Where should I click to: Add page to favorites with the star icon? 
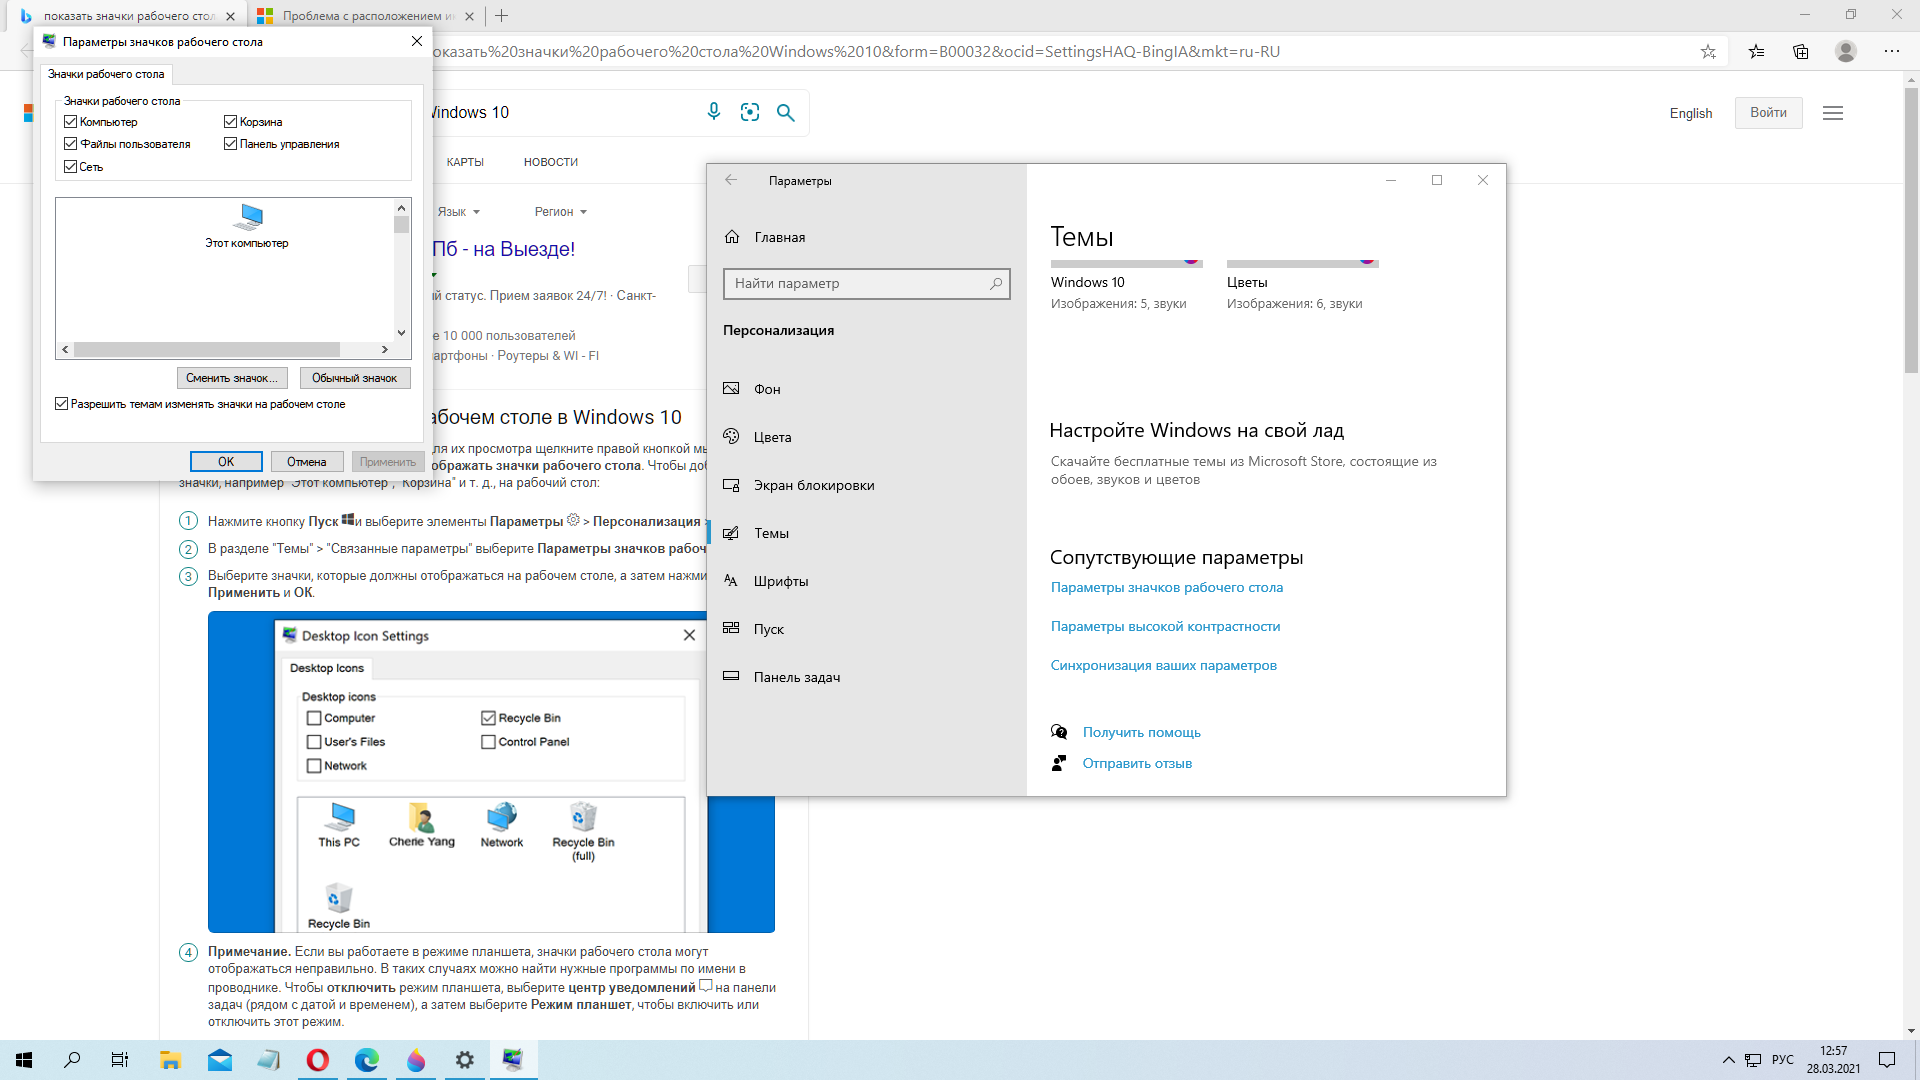(x=1708, y=51)
